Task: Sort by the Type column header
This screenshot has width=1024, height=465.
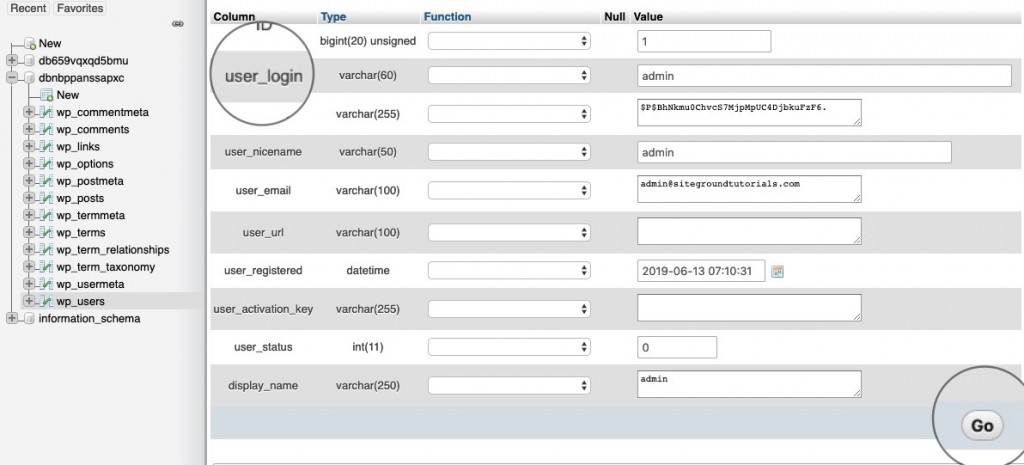Action: (x=333, y=17)
